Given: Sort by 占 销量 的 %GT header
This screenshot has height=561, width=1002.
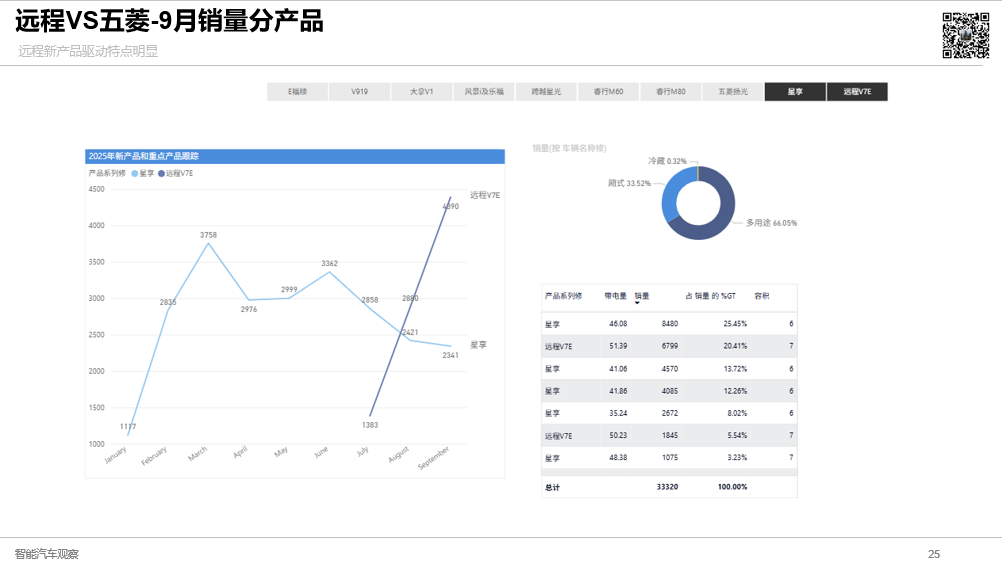Looking at the screenshot, I should pyautogui.click(x=711, y=296).
